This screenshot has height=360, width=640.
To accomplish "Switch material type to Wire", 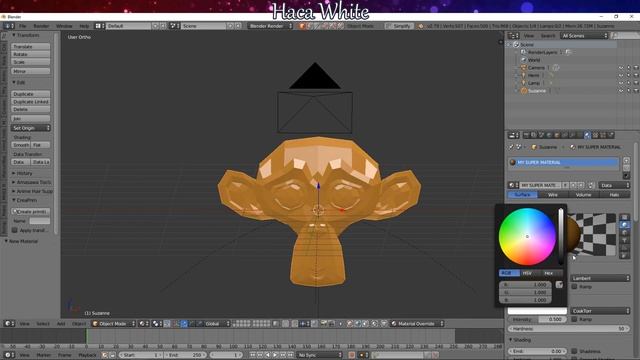I will point(553,195).
